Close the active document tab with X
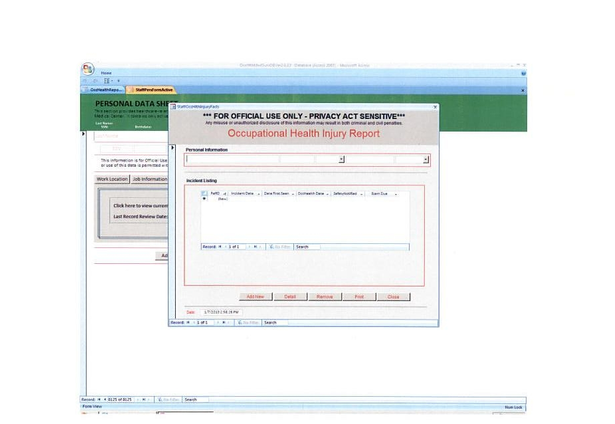615x424 pixels. 522,90
